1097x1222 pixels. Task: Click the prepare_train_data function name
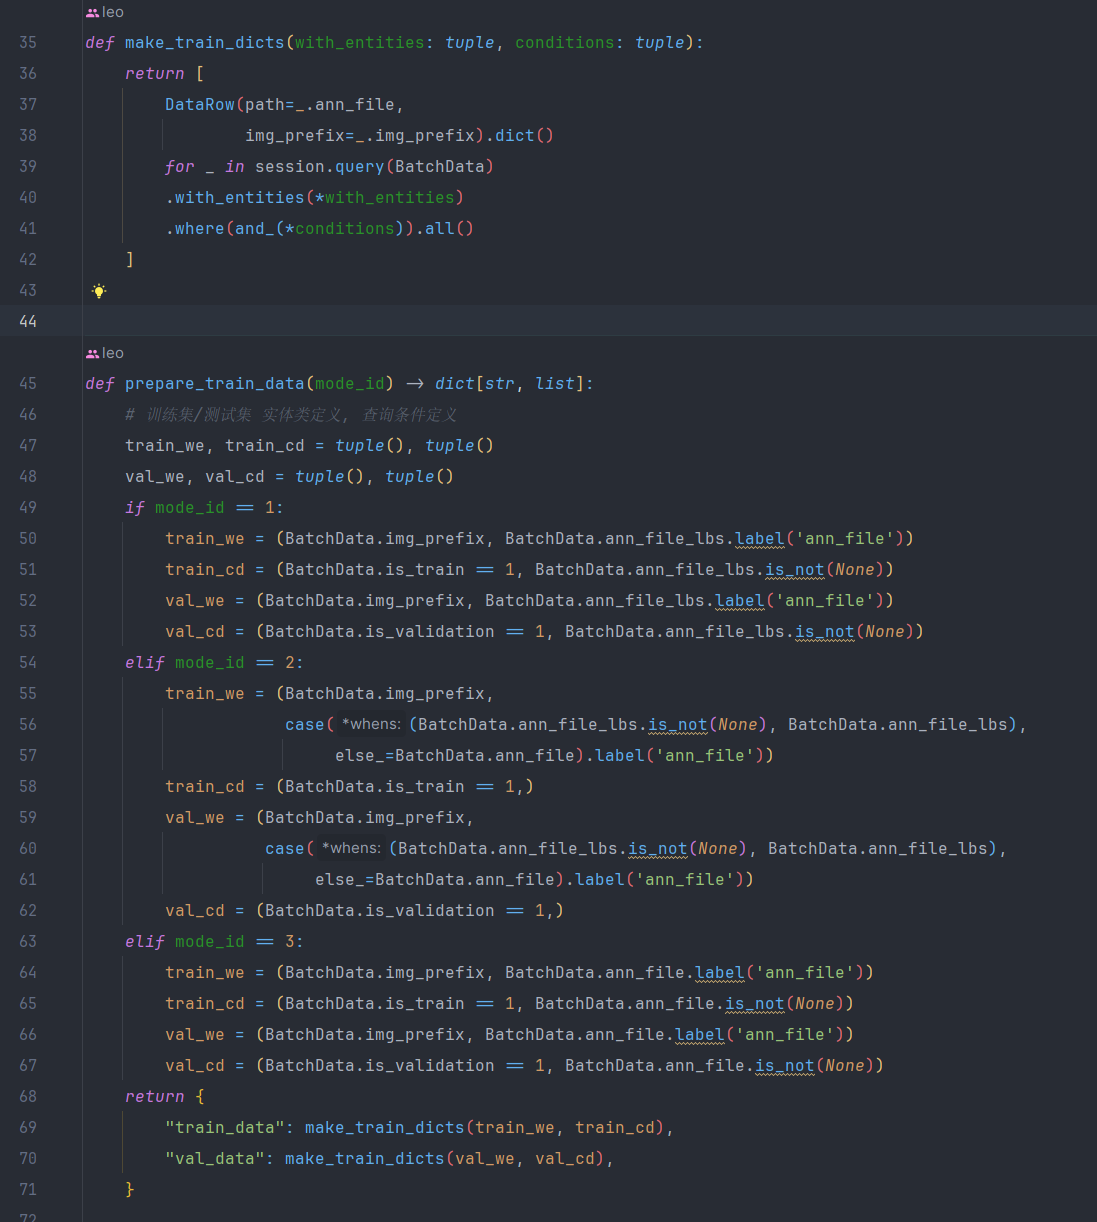214,384
